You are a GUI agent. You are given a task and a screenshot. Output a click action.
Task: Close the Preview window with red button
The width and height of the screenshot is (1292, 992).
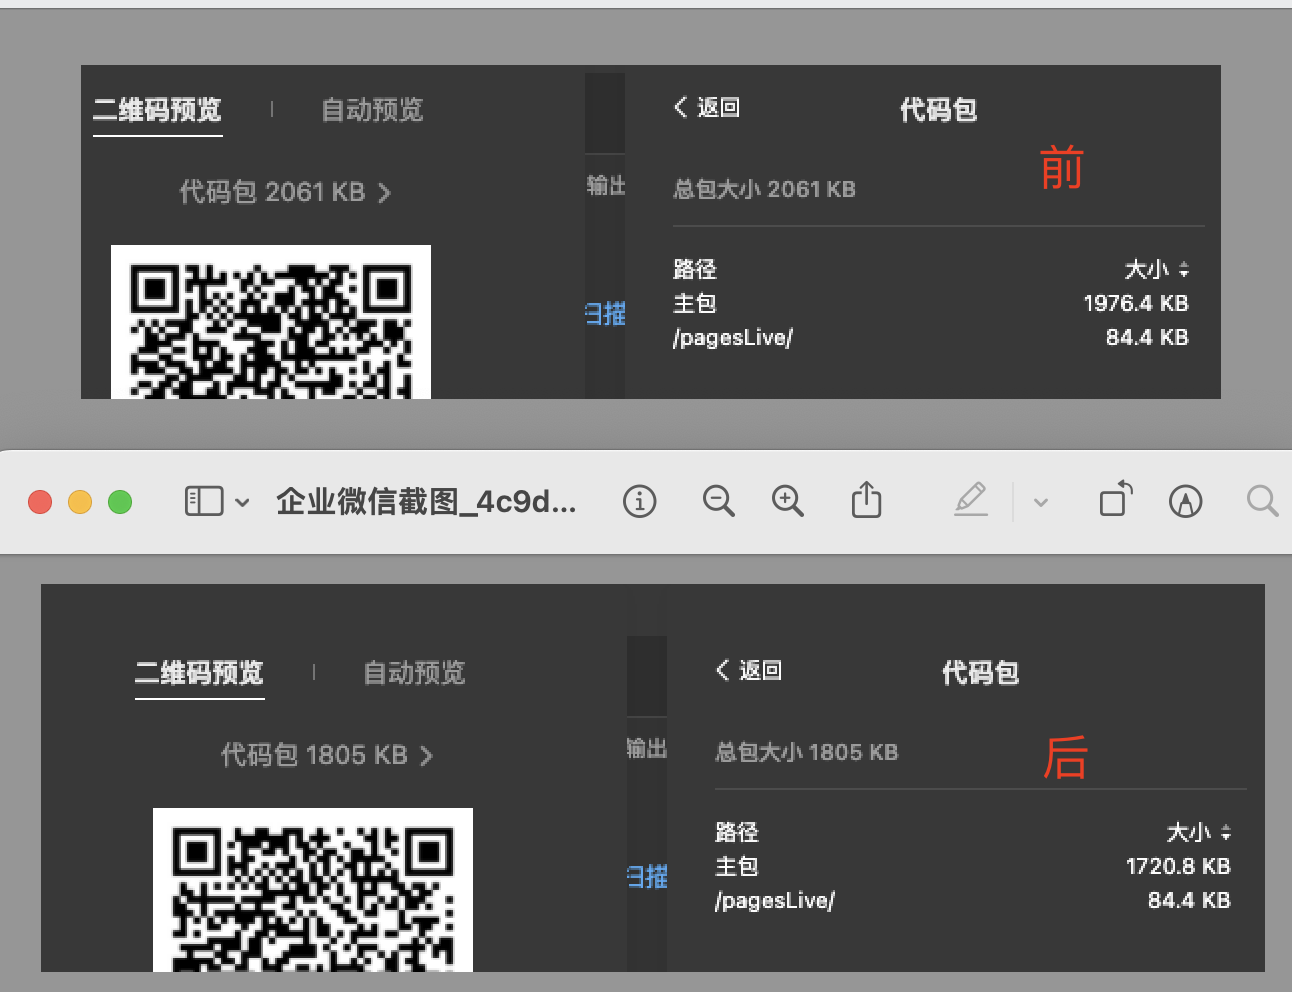click(x=40, y=502)
